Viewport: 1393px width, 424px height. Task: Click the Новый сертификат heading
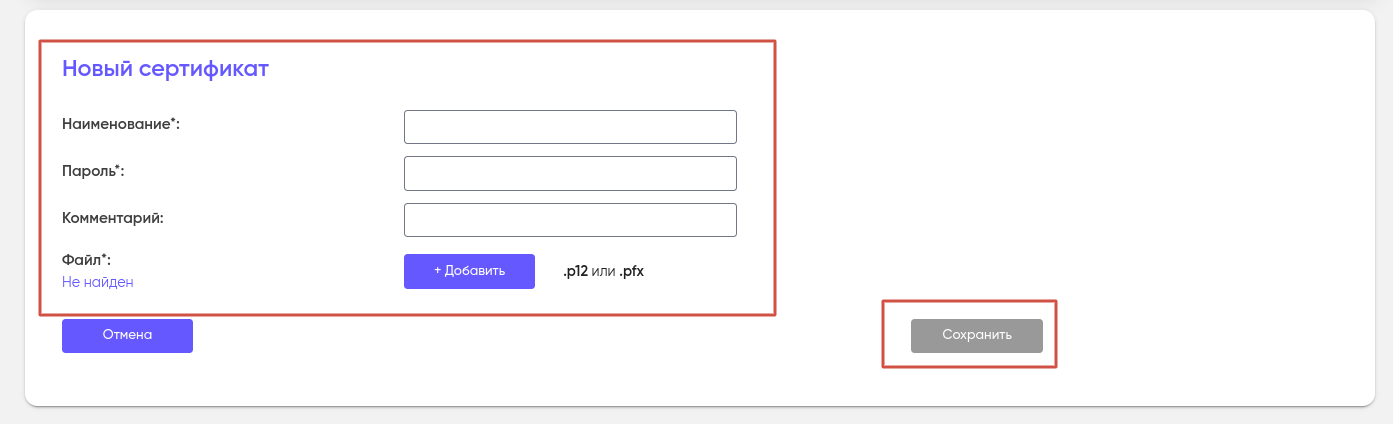click(165, 69)
